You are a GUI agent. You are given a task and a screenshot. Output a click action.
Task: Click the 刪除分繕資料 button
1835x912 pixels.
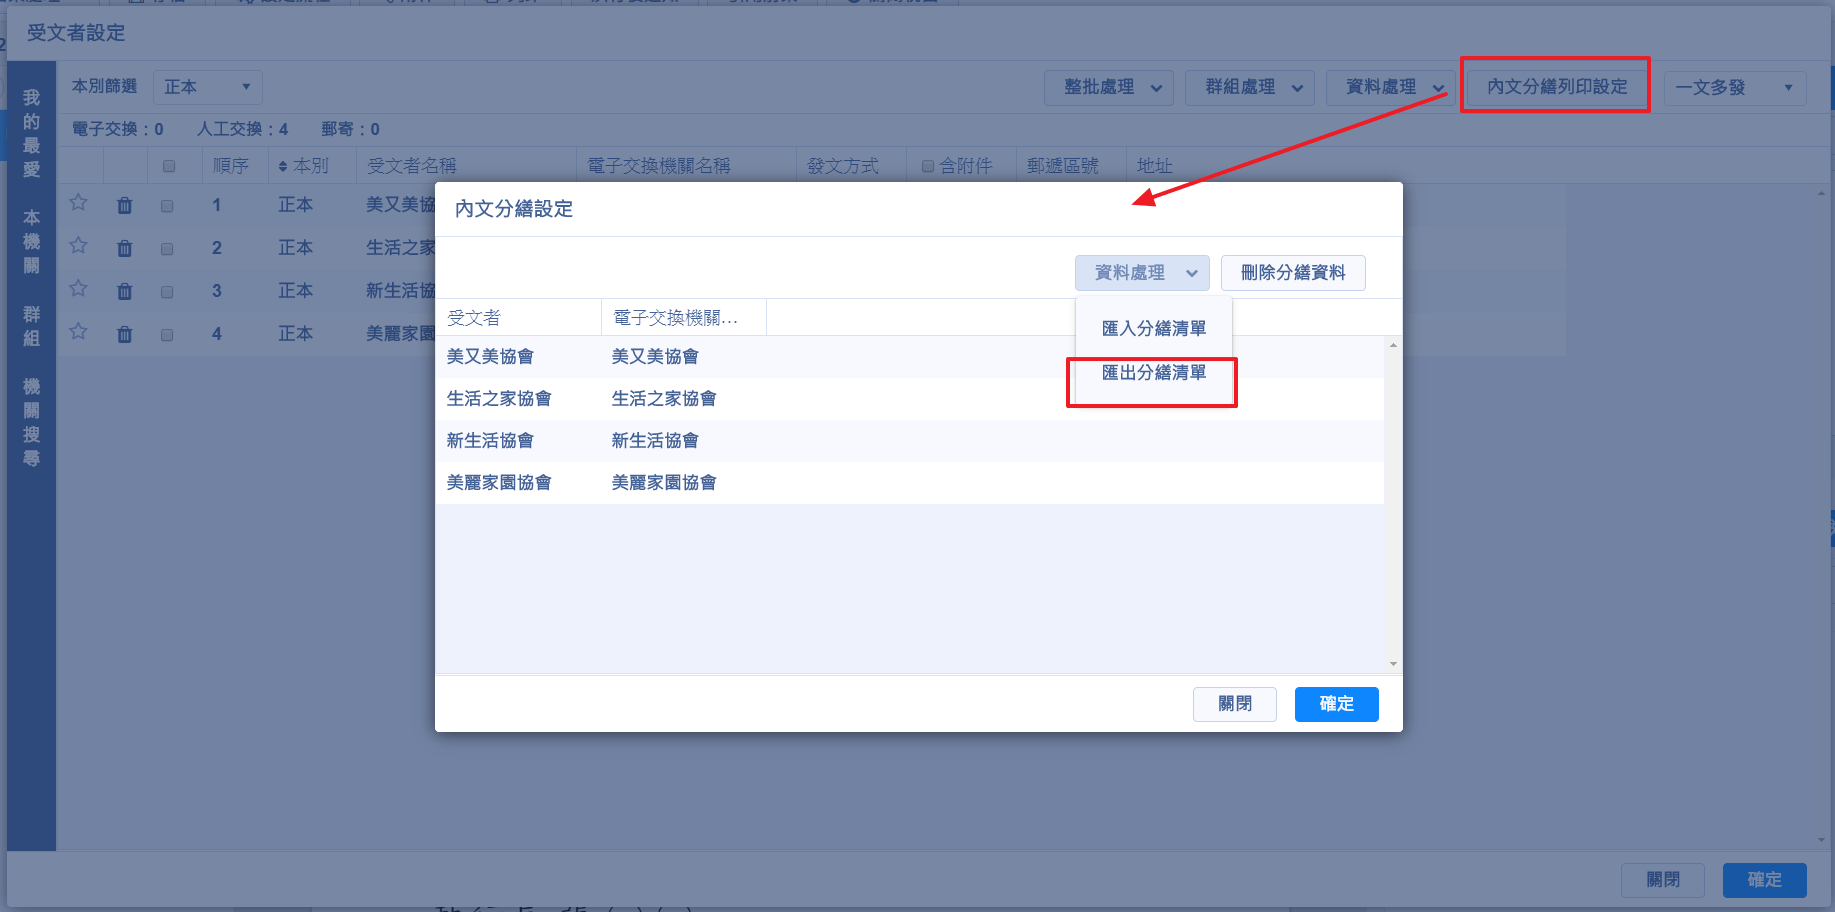point(1292,273)
